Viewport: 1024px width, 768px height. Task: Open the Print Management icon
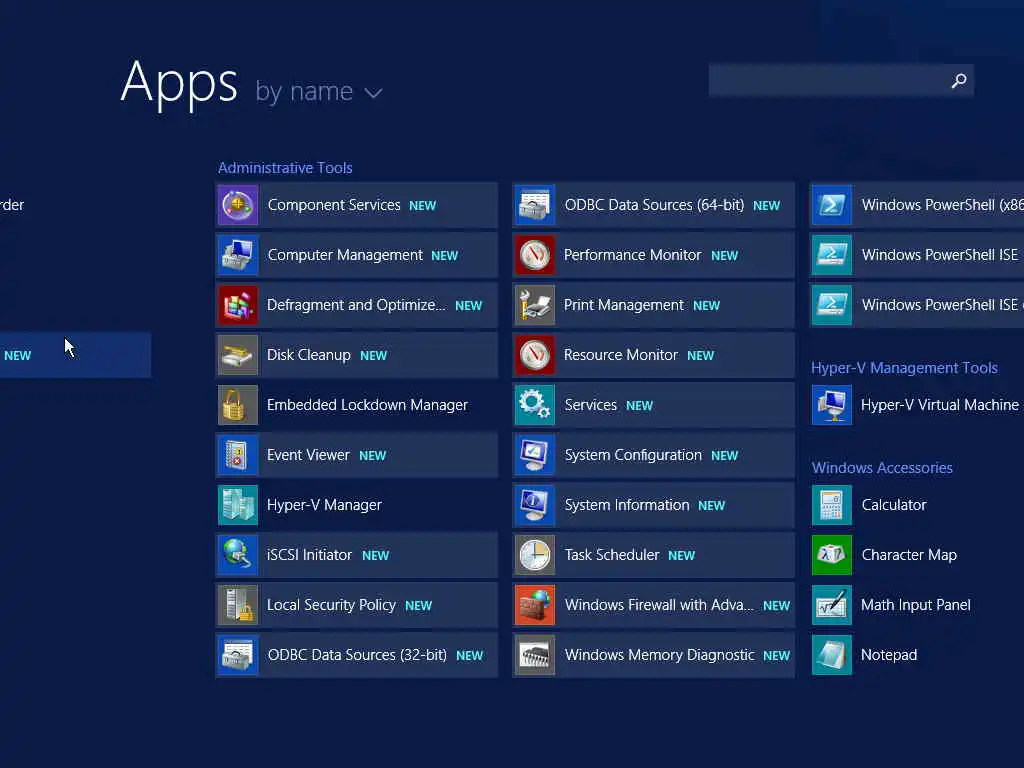(x=535, y=305)
